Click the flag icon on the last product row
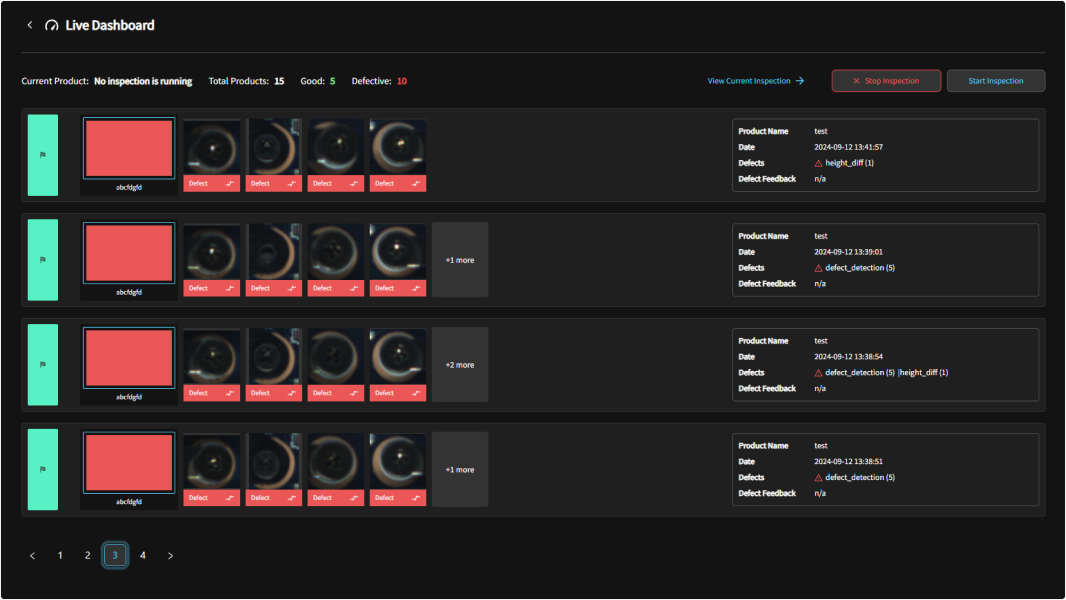This screenshot has width=1066, height=600. (x=42, y=469)
